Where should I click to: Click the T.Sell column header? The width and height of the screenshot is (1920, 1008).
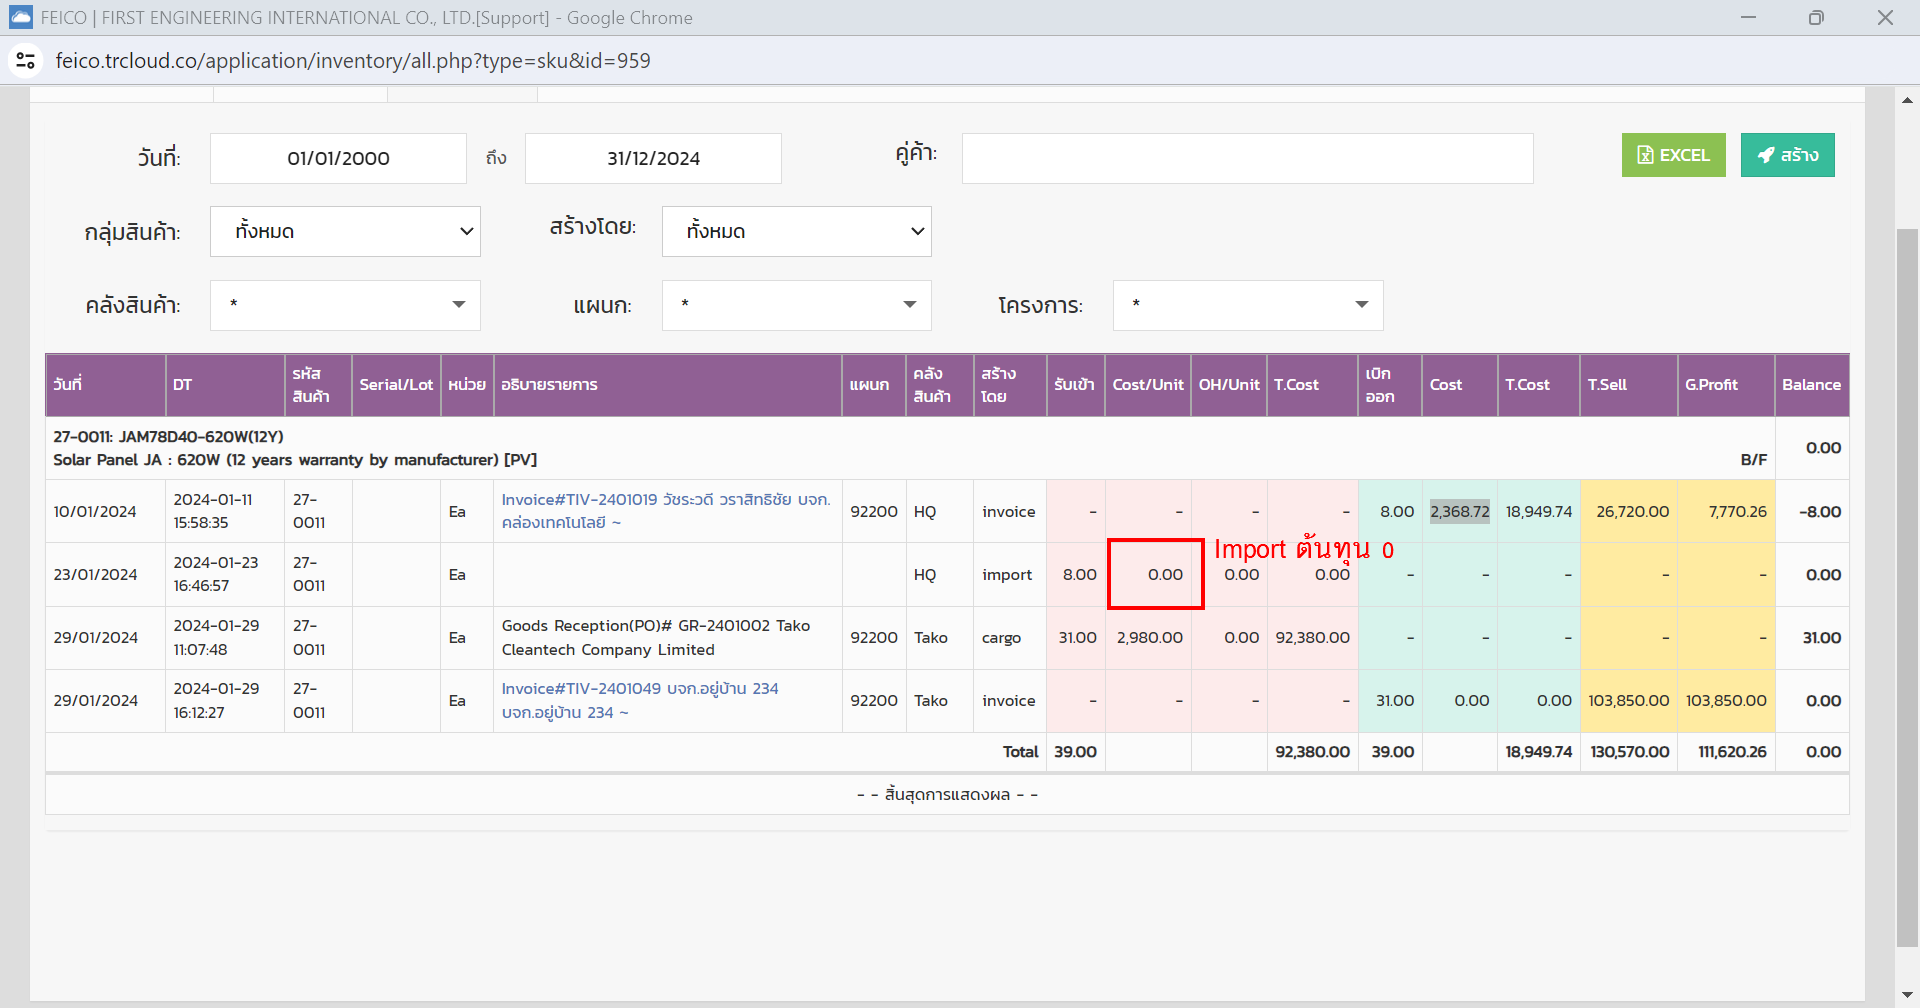(1628, 385)
